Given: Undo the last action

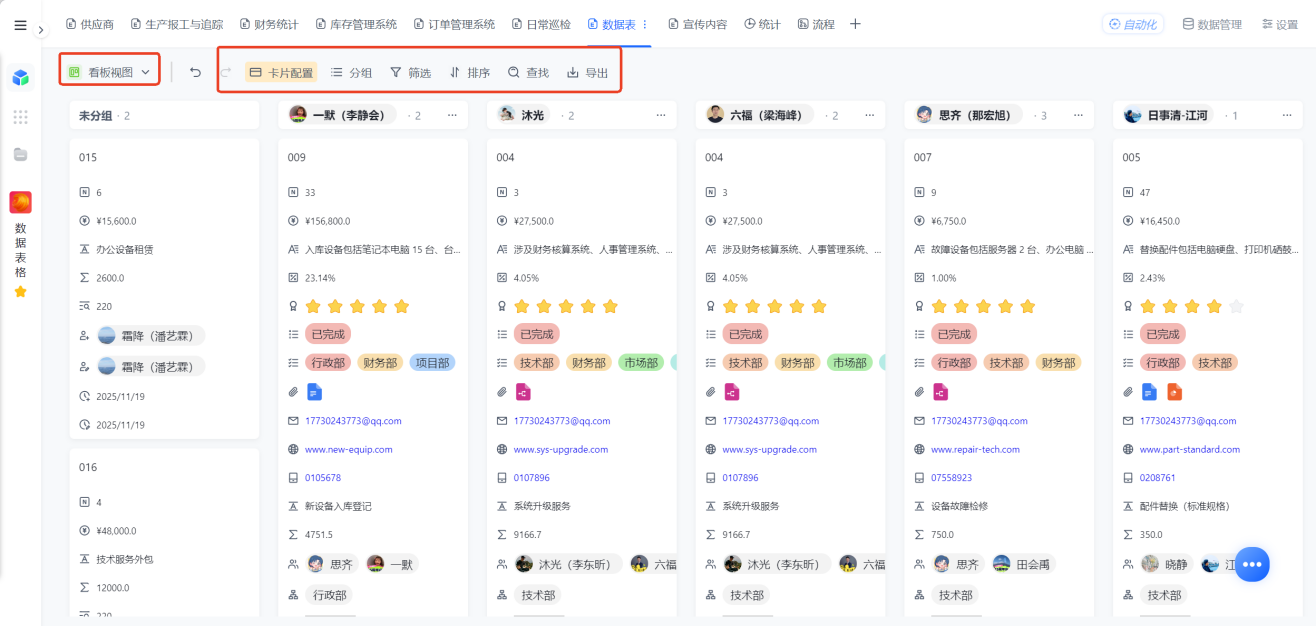Looking at the screenshot, I should [x=195, y=72].
